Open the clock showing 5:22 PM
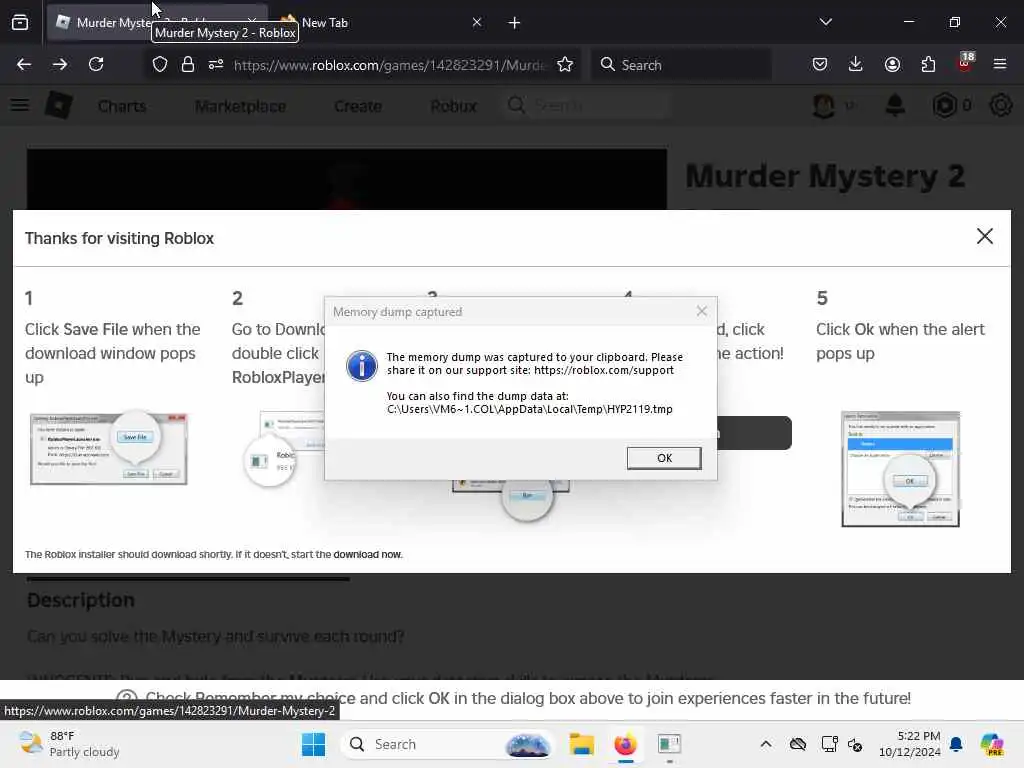 pyautogui.click(x=909, y=744)
